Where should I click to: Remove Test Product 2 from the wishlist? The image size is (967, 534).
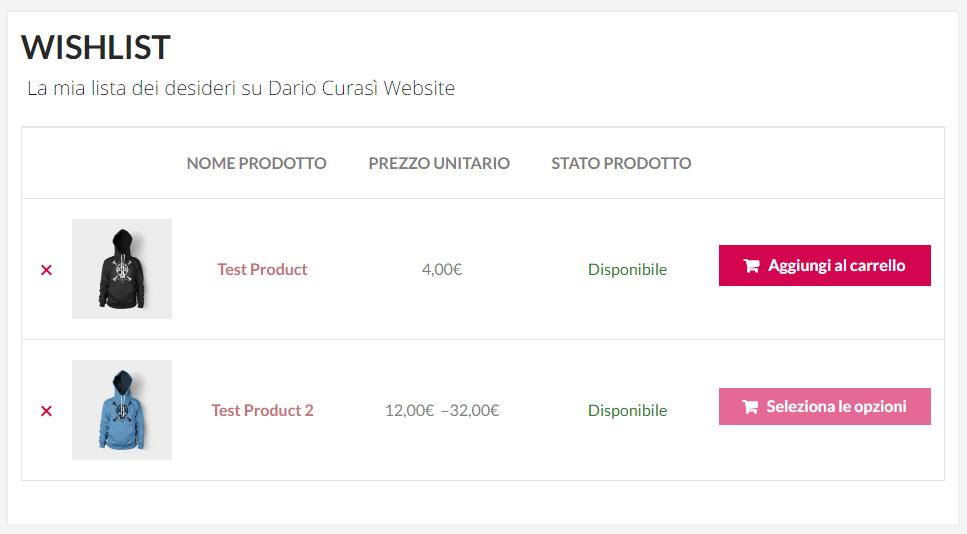tap(46, 411)
